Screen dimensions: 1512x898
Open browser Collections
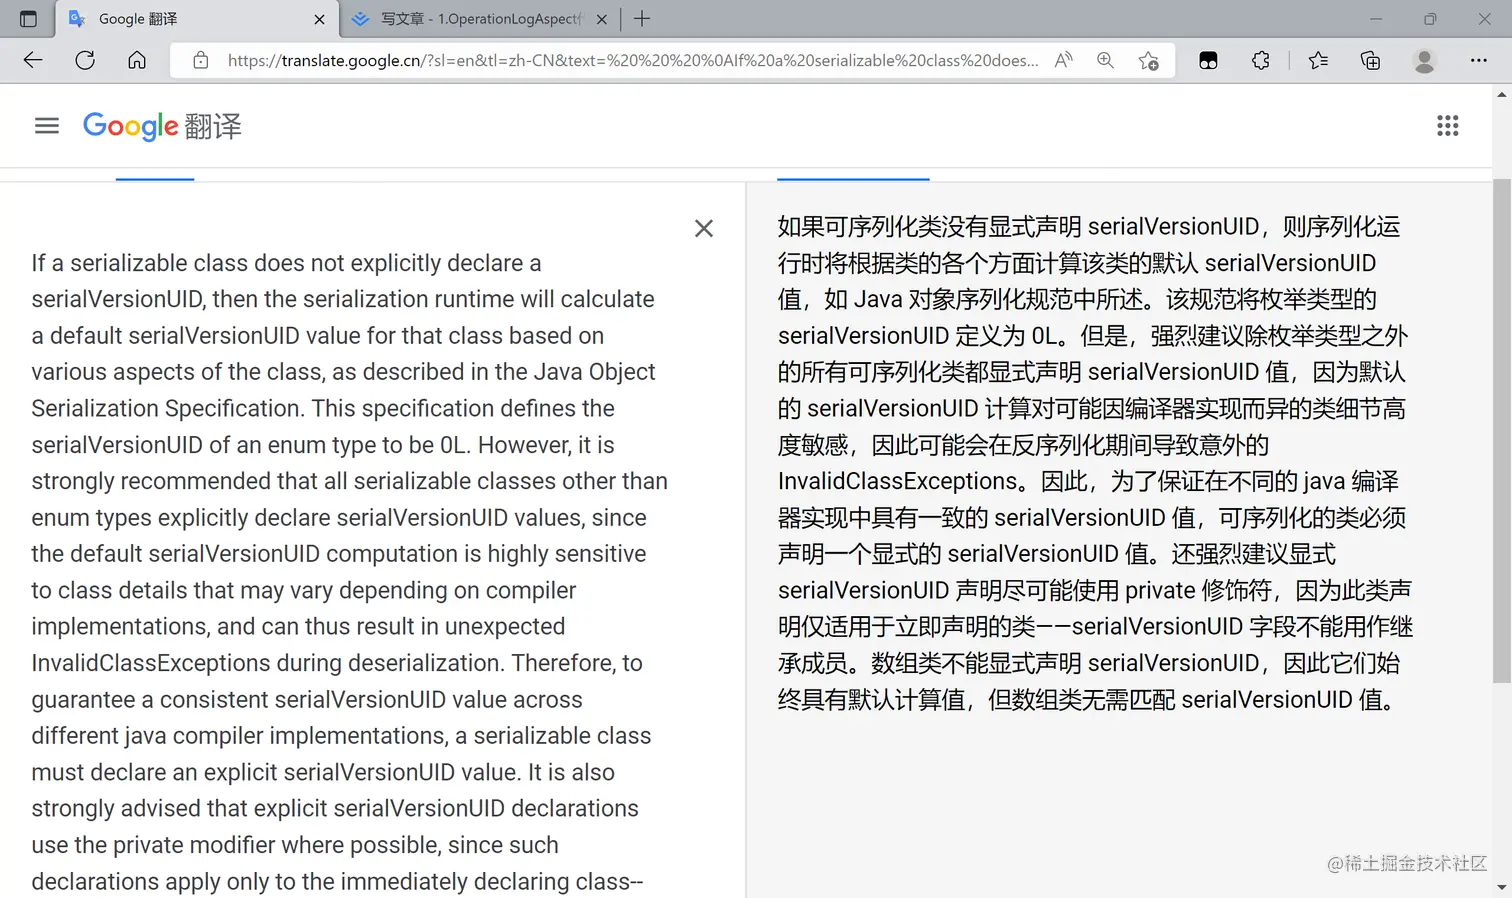pos(1371,60)
